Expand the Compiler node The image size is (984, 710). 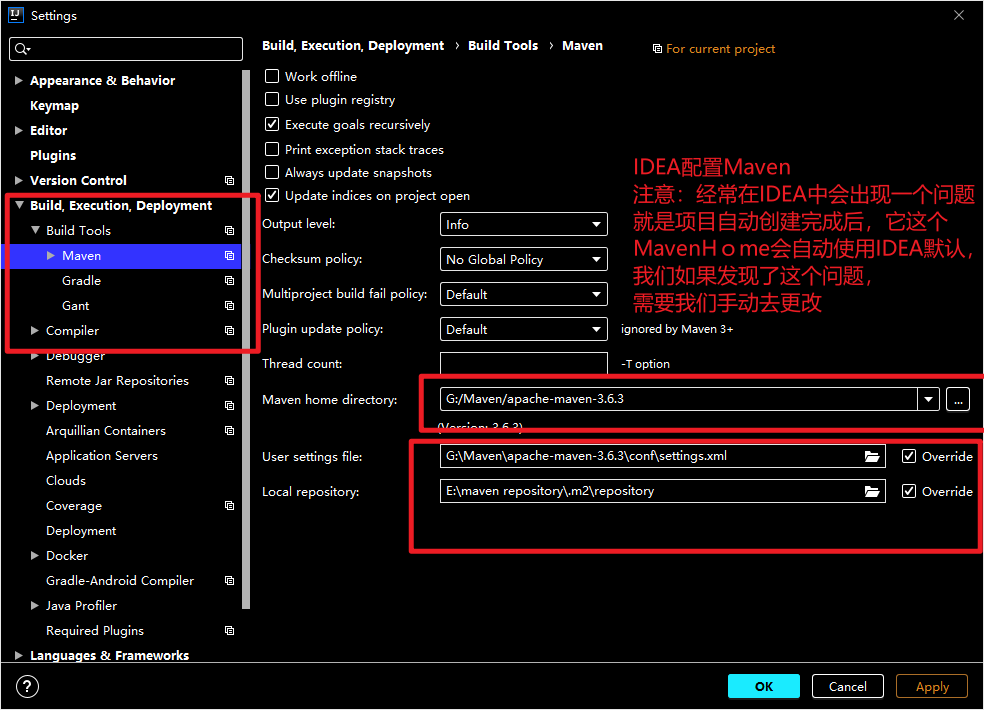(35, 331)
